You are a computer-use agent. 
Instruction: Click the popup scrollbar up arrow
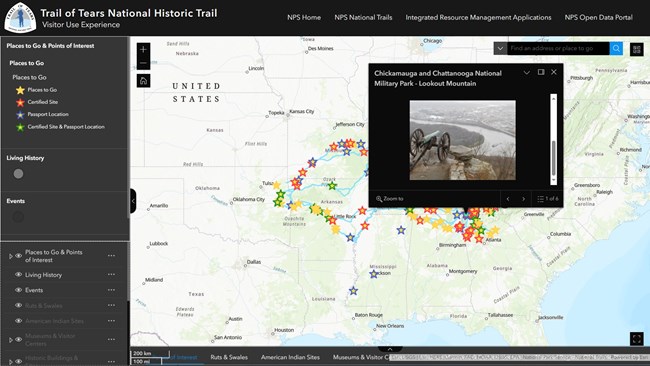(553, 98)
